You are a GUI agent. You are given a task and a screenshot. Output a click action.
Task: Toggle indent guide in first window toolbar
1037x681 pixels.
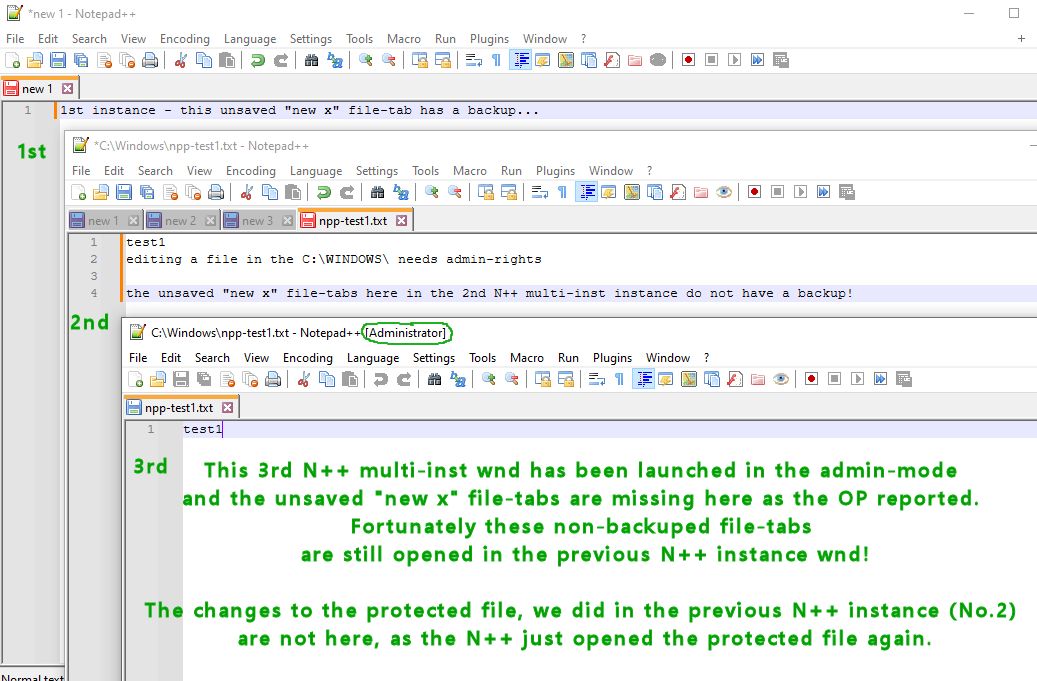click(x=521, y=60)
